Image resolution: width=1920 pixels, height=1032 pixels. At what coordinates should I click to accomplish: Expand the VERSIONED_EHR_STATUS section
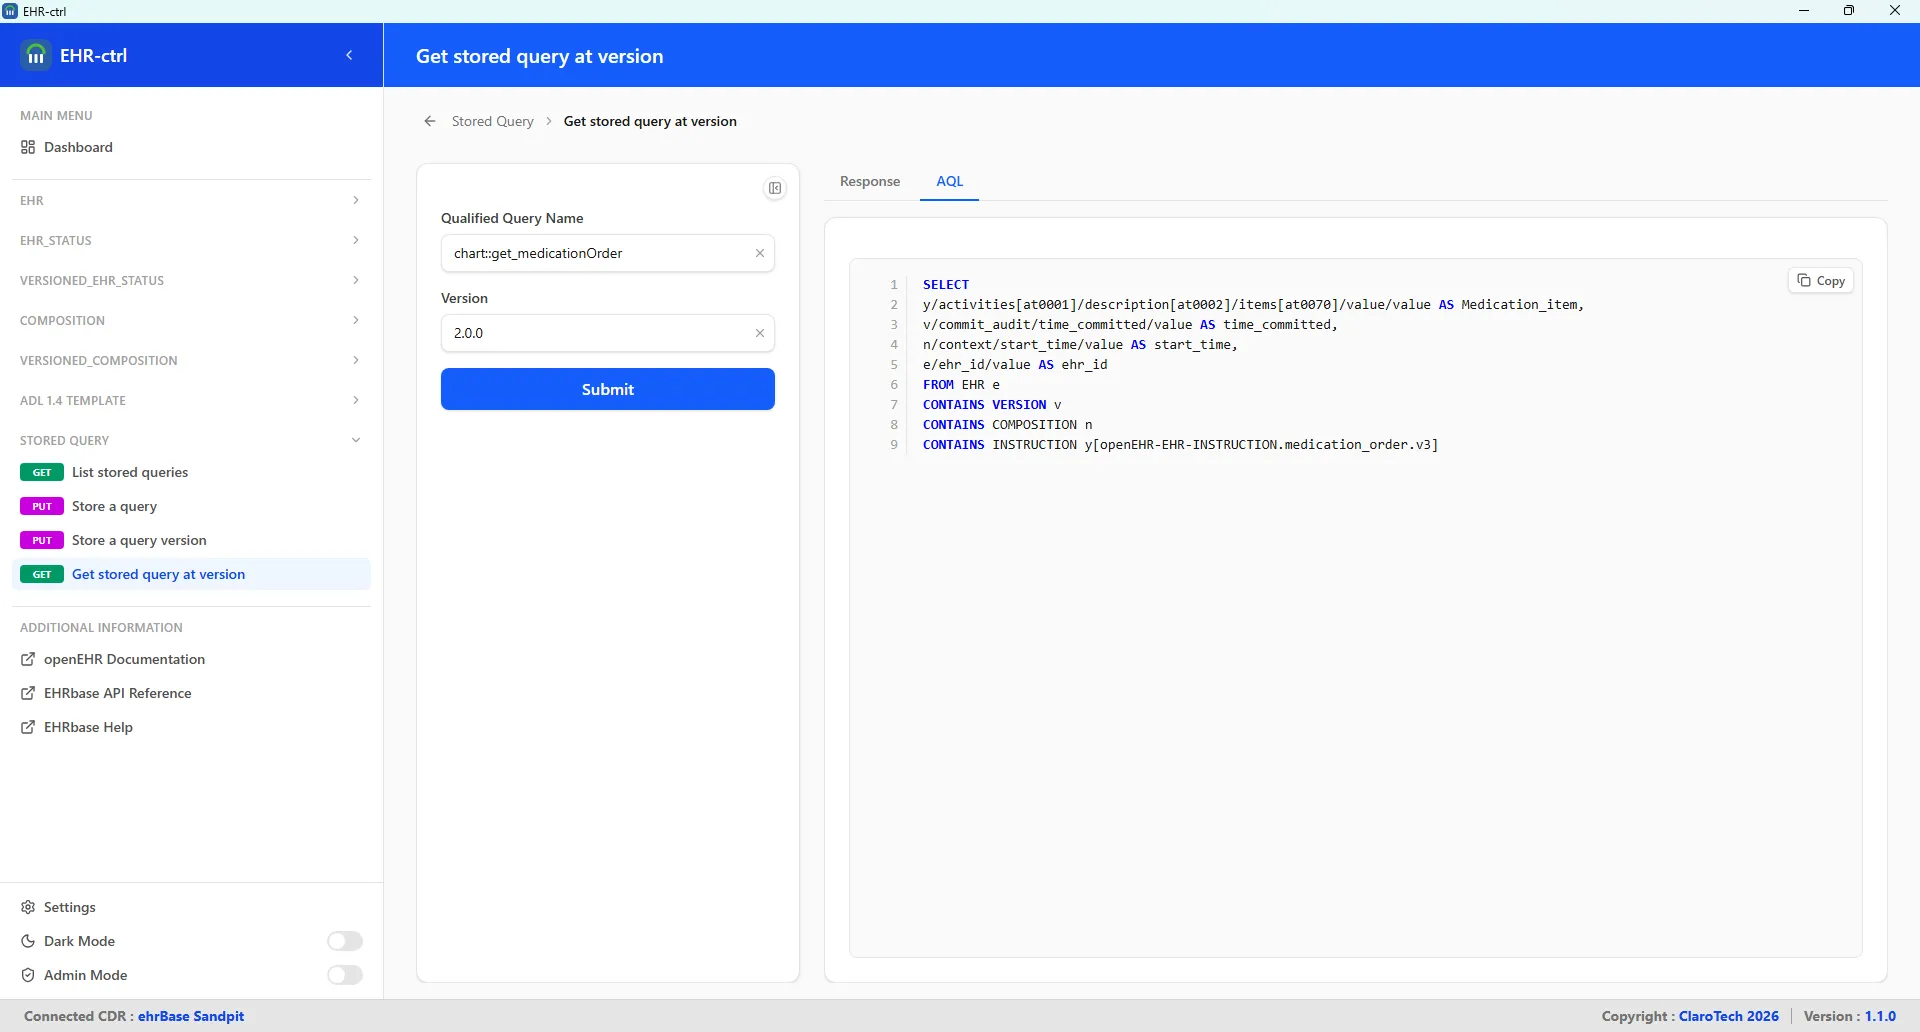(x=191, y=280)
